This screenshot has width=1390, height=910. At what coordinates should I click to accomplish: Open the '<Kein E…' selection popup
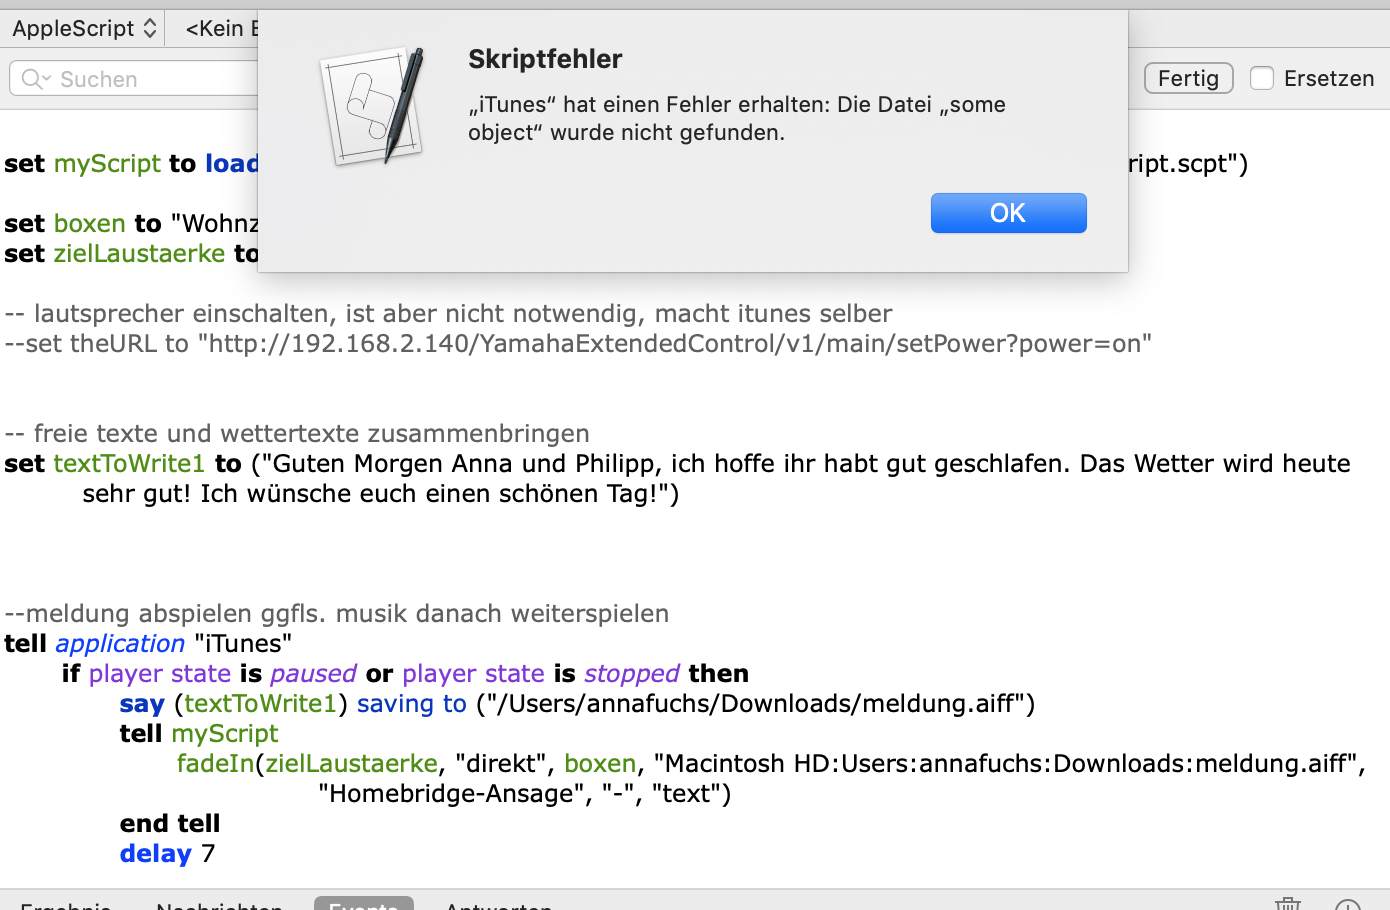tap(220, 28)
